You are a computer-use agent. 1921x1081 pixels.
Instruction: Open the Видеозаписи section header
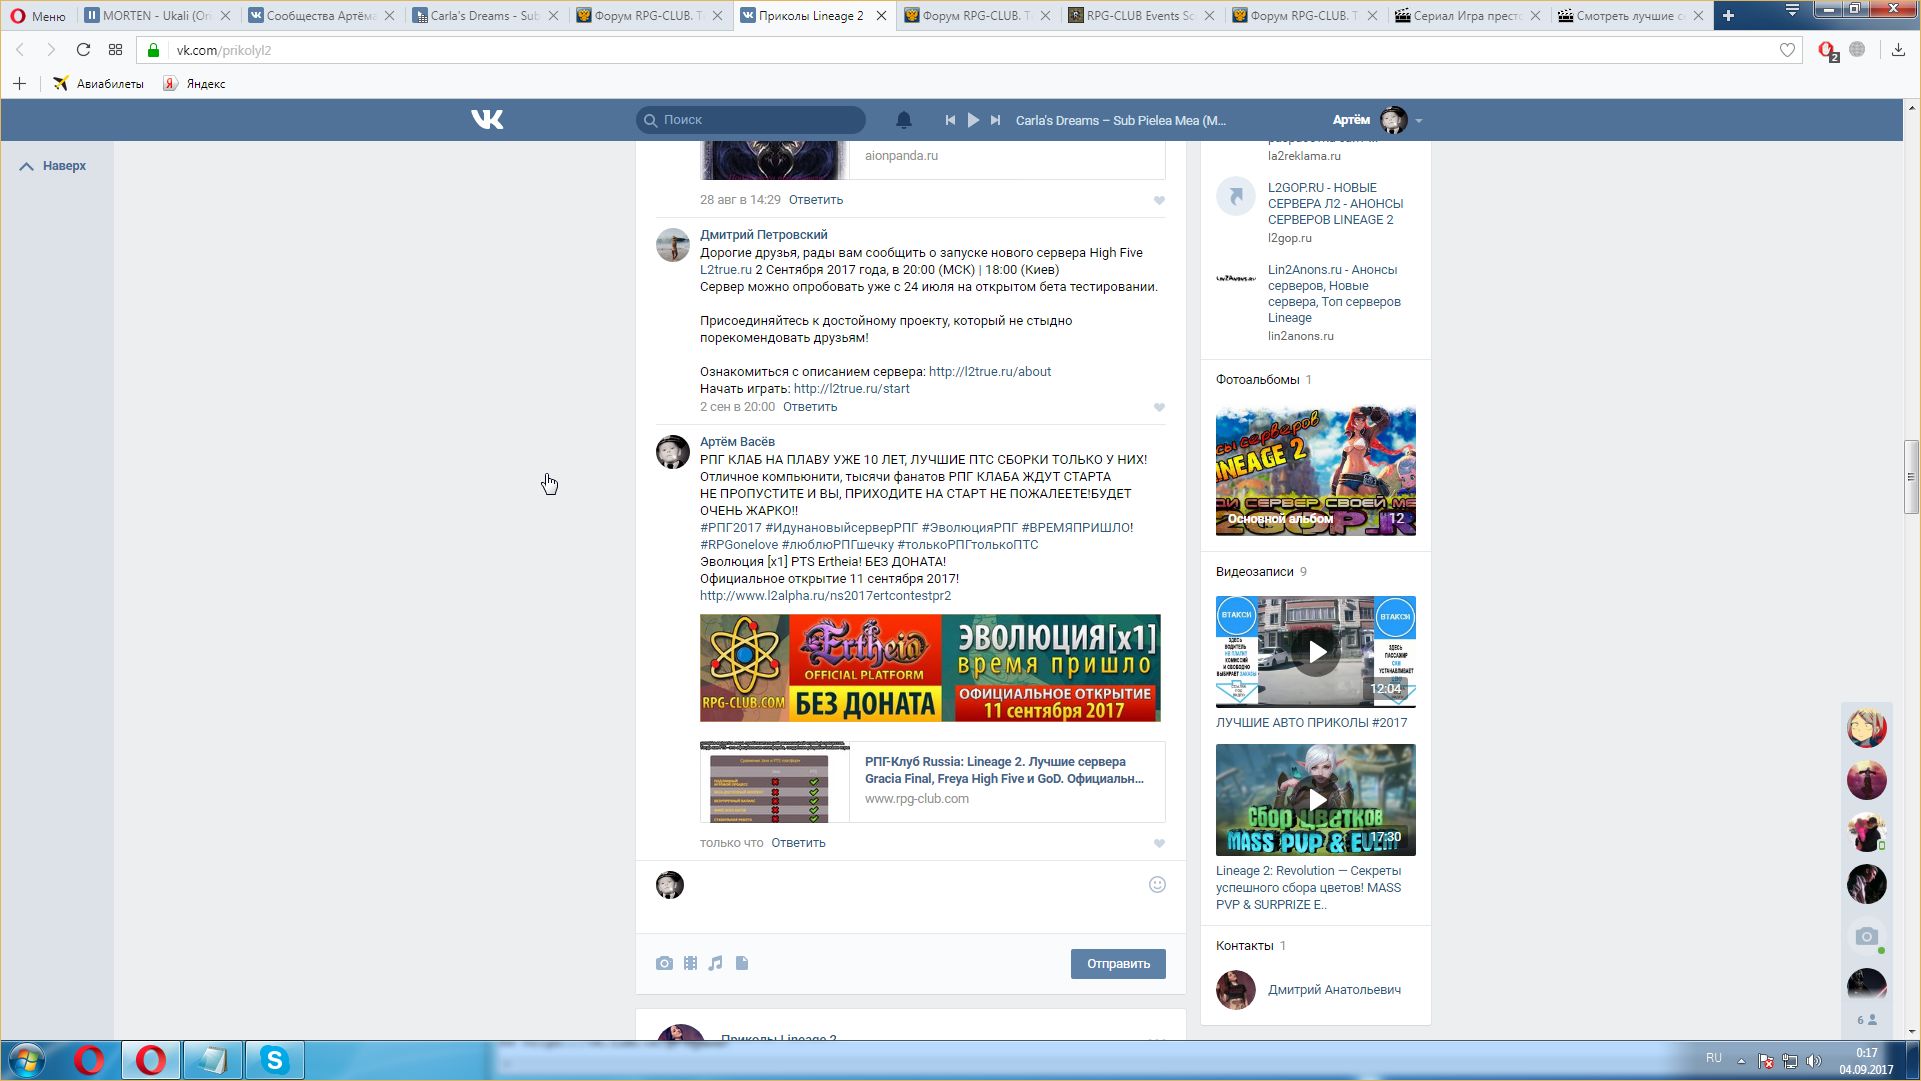pos(1261,572)
